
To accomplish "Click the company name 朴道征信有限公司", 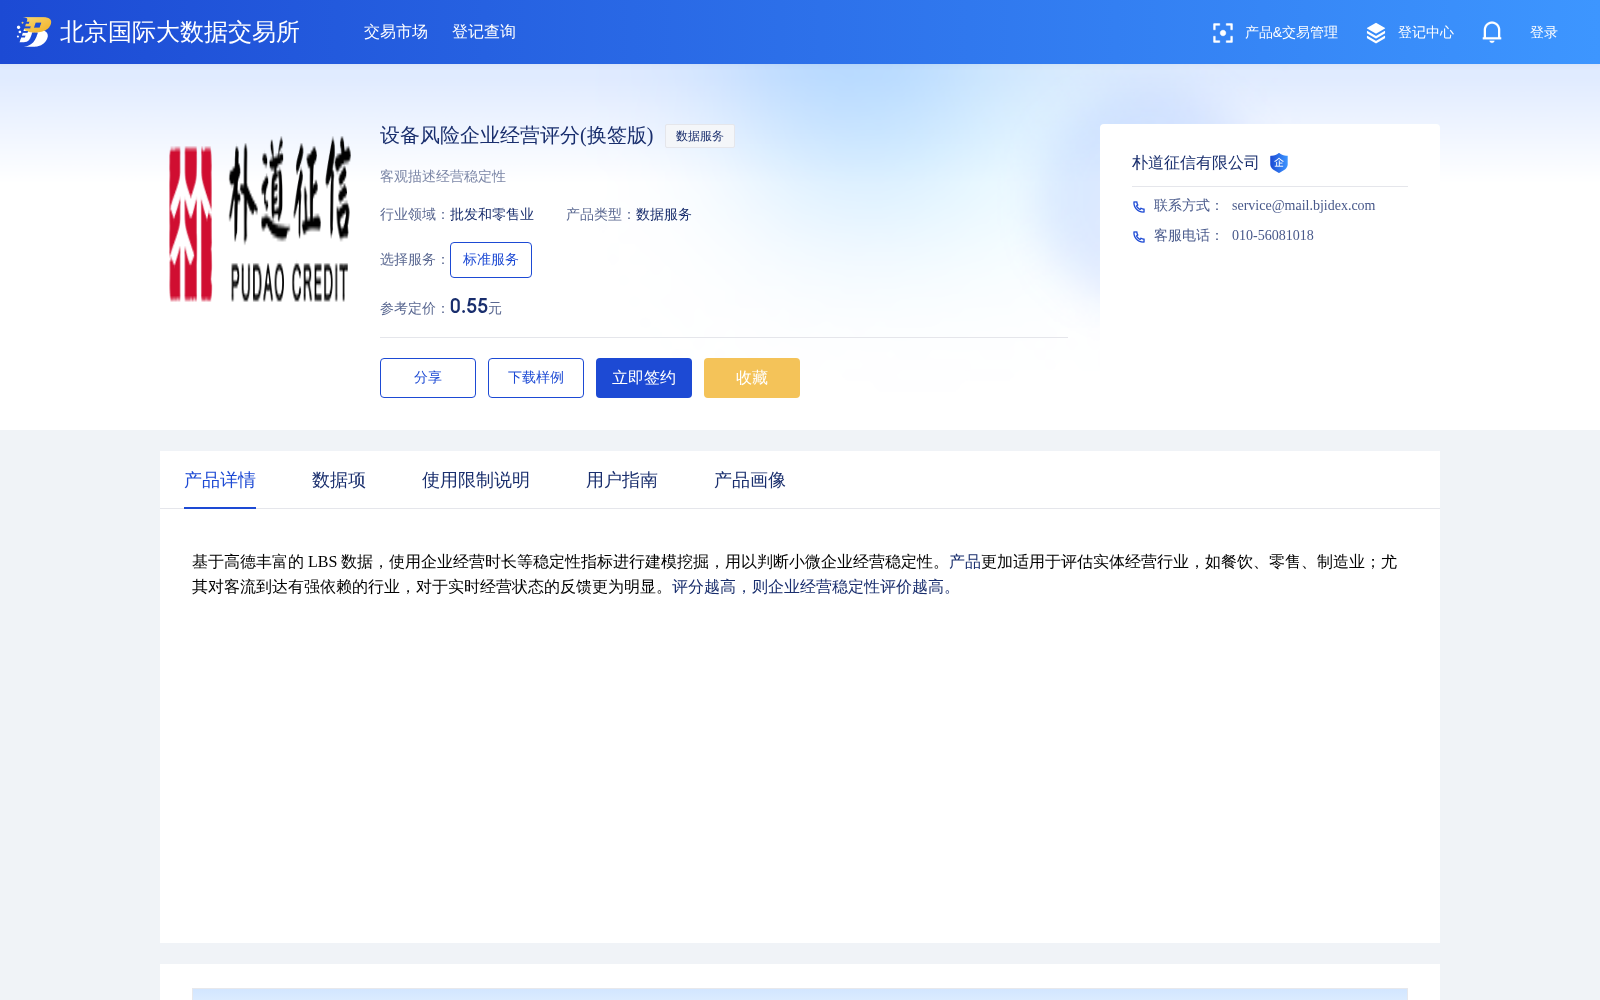I will 1196,163.
